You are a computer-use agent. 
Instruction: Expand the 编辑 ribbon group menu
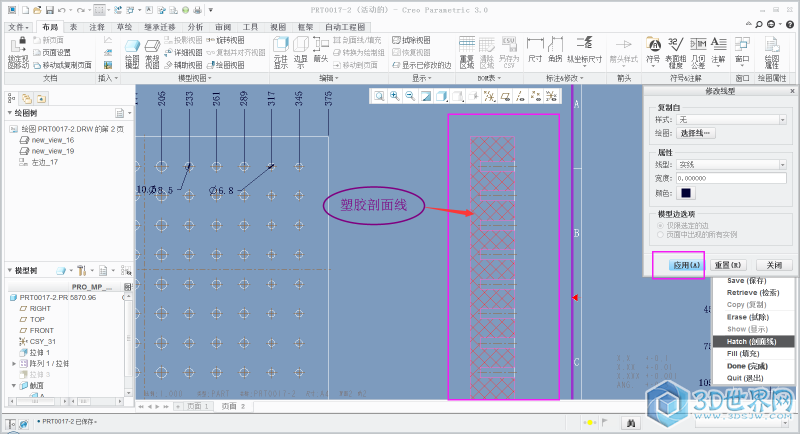pos(329,78)
